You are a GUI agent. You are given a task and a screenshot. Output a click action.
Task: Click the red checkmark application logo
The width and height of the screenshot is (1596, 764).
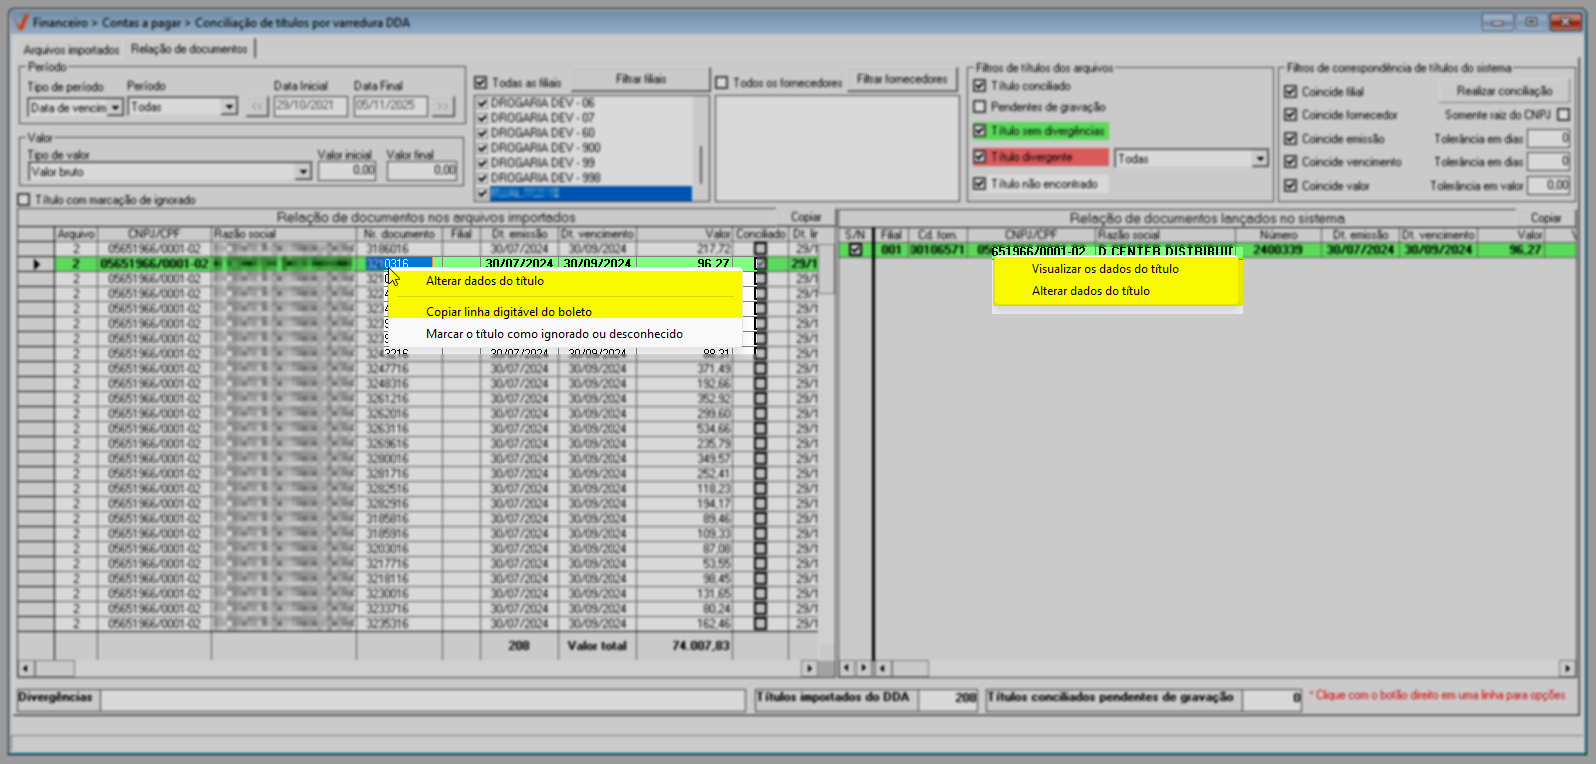(x=21, y=22)
